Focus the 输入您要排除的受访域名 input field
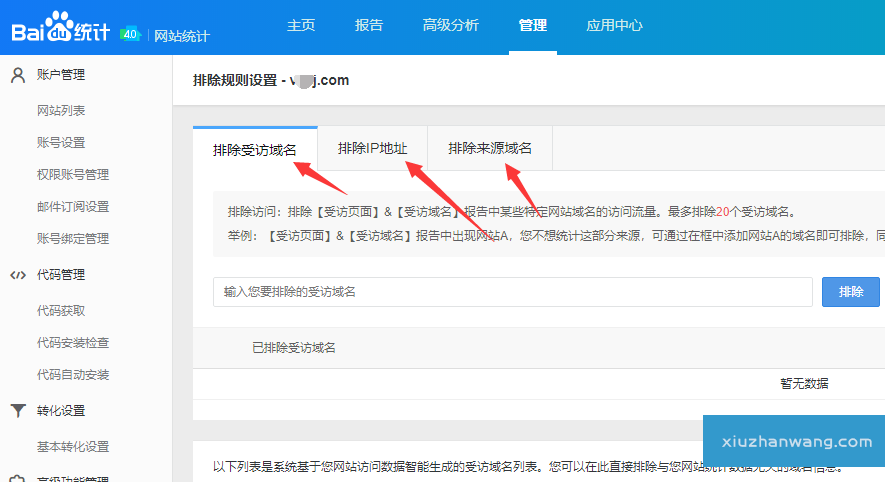 [x=512, y=292]
